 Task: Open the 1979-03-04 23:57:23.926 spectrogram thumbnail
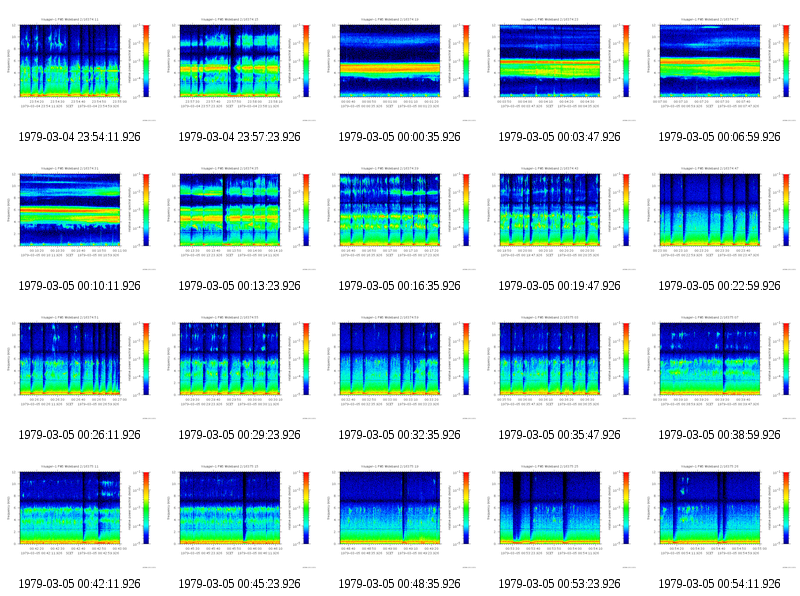(x=240, y=67)
